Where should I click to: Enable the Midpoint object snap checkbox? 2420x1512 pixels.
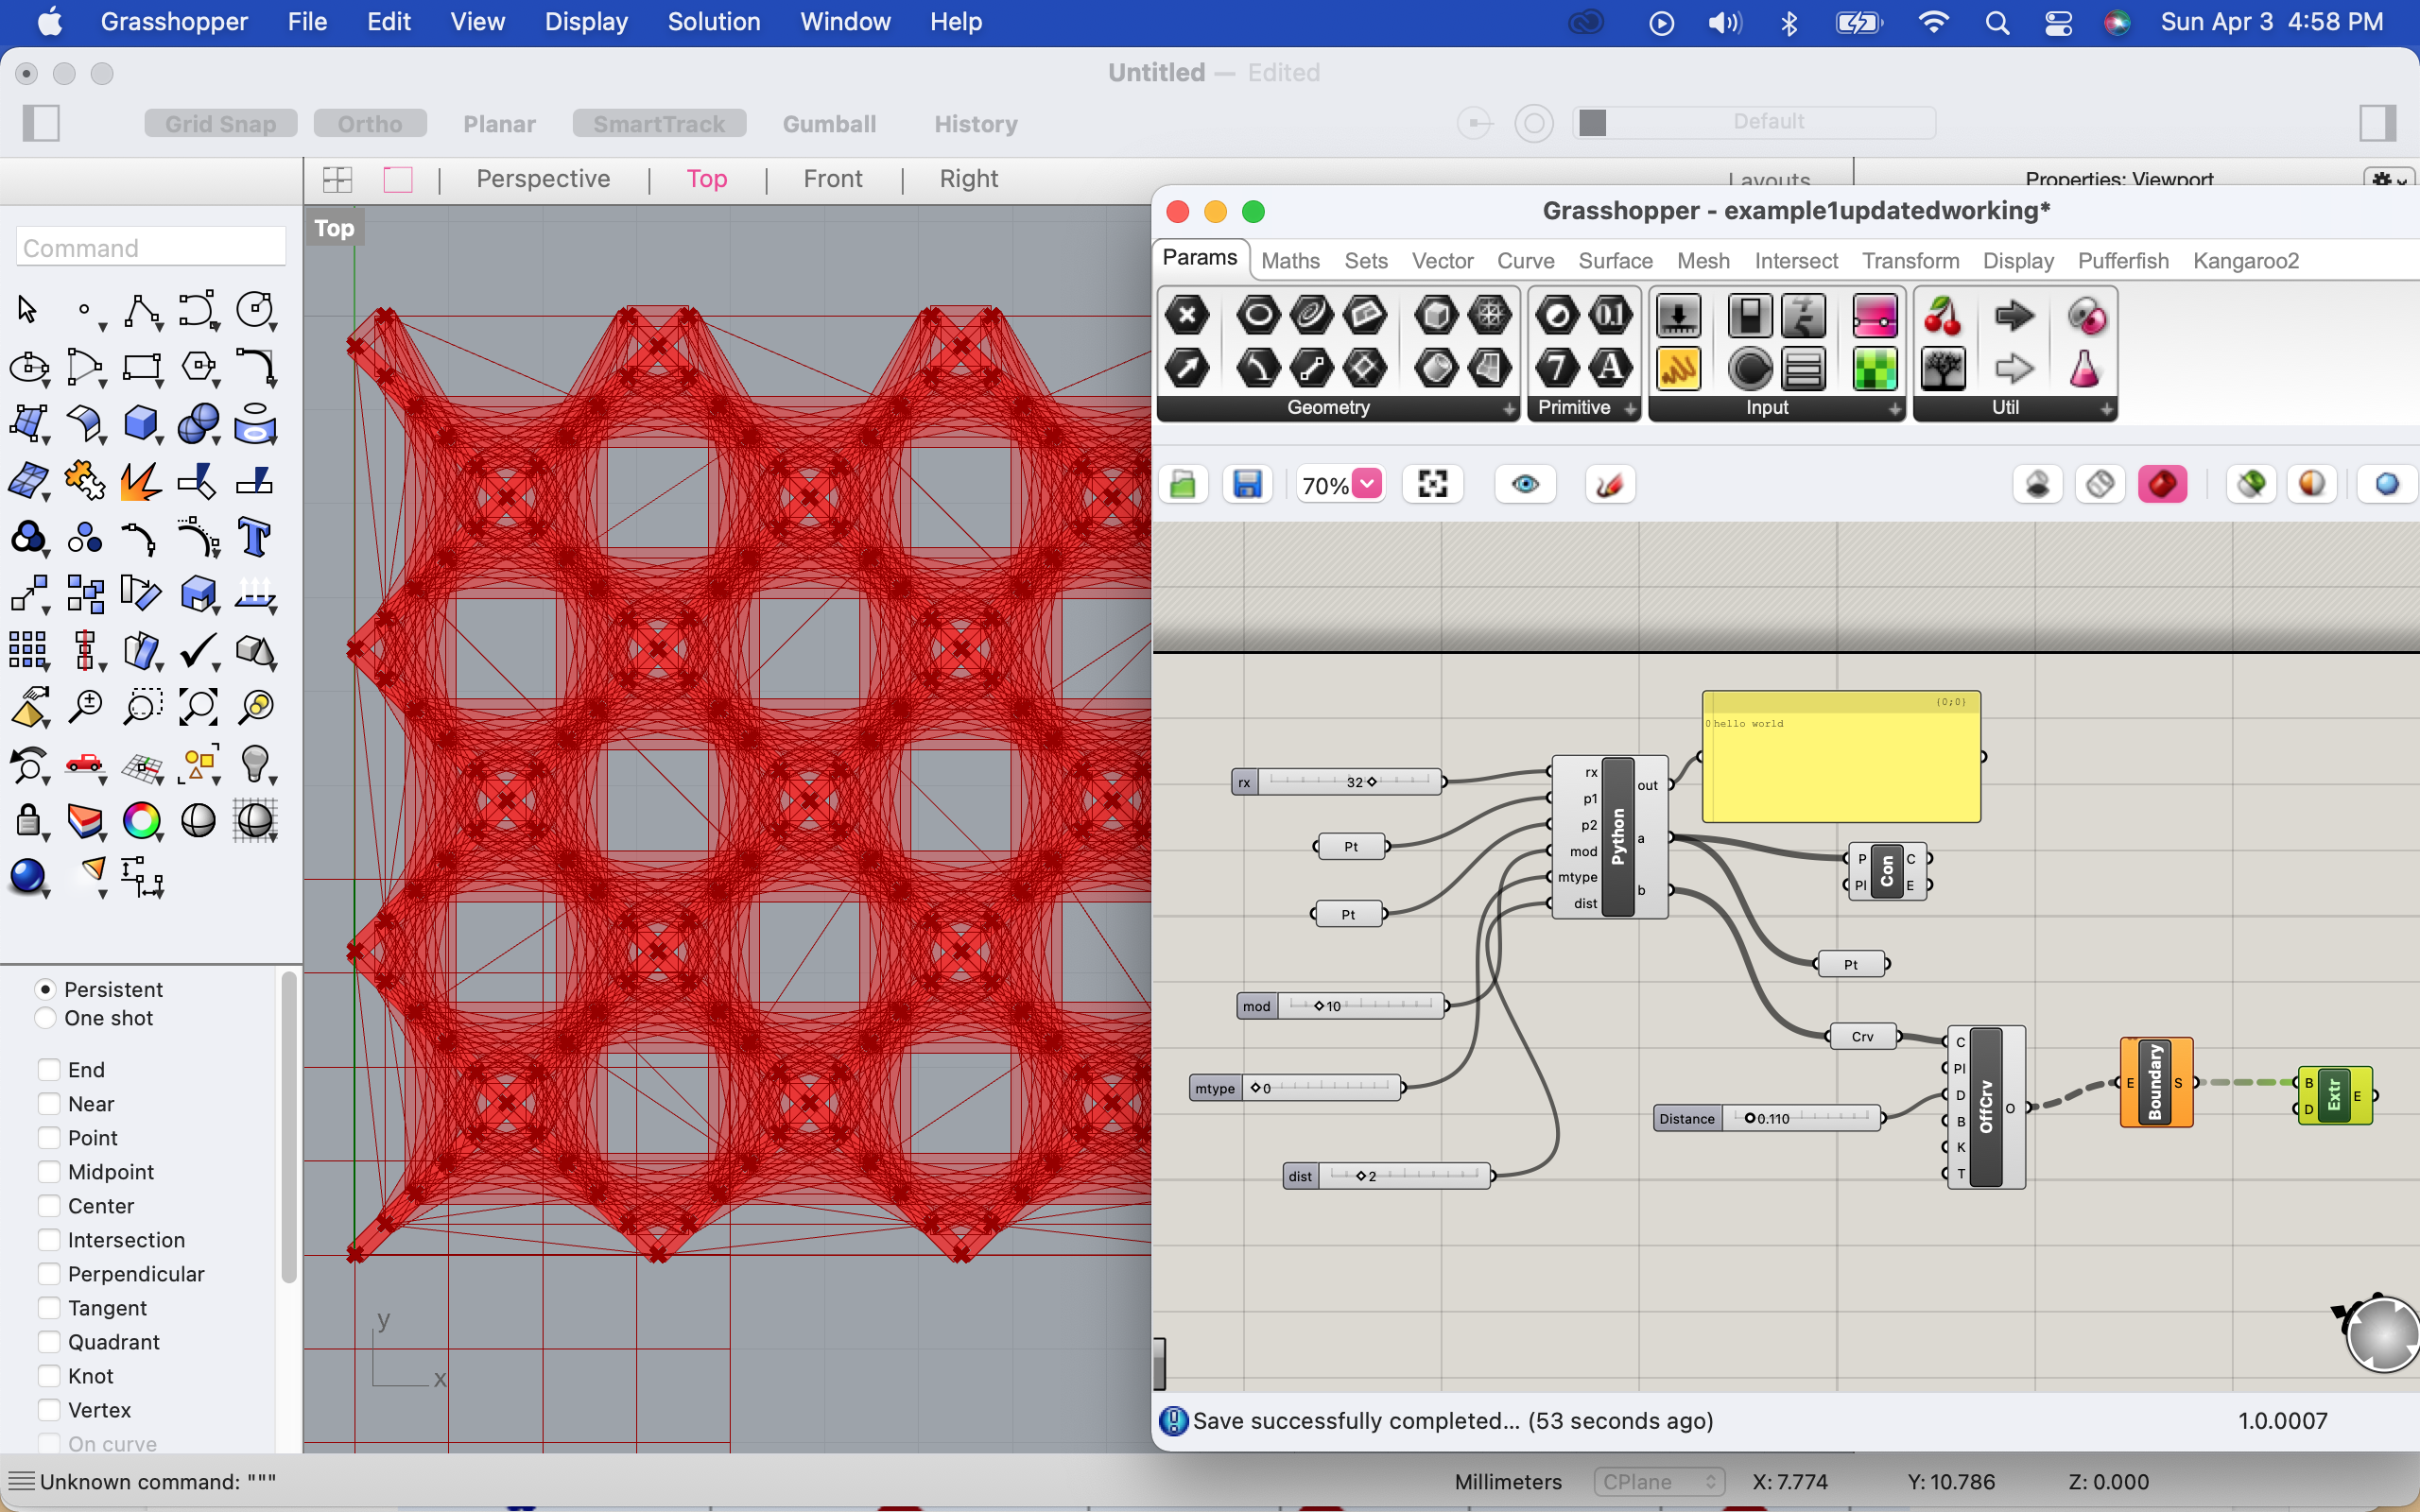[x=49, y=1172]
